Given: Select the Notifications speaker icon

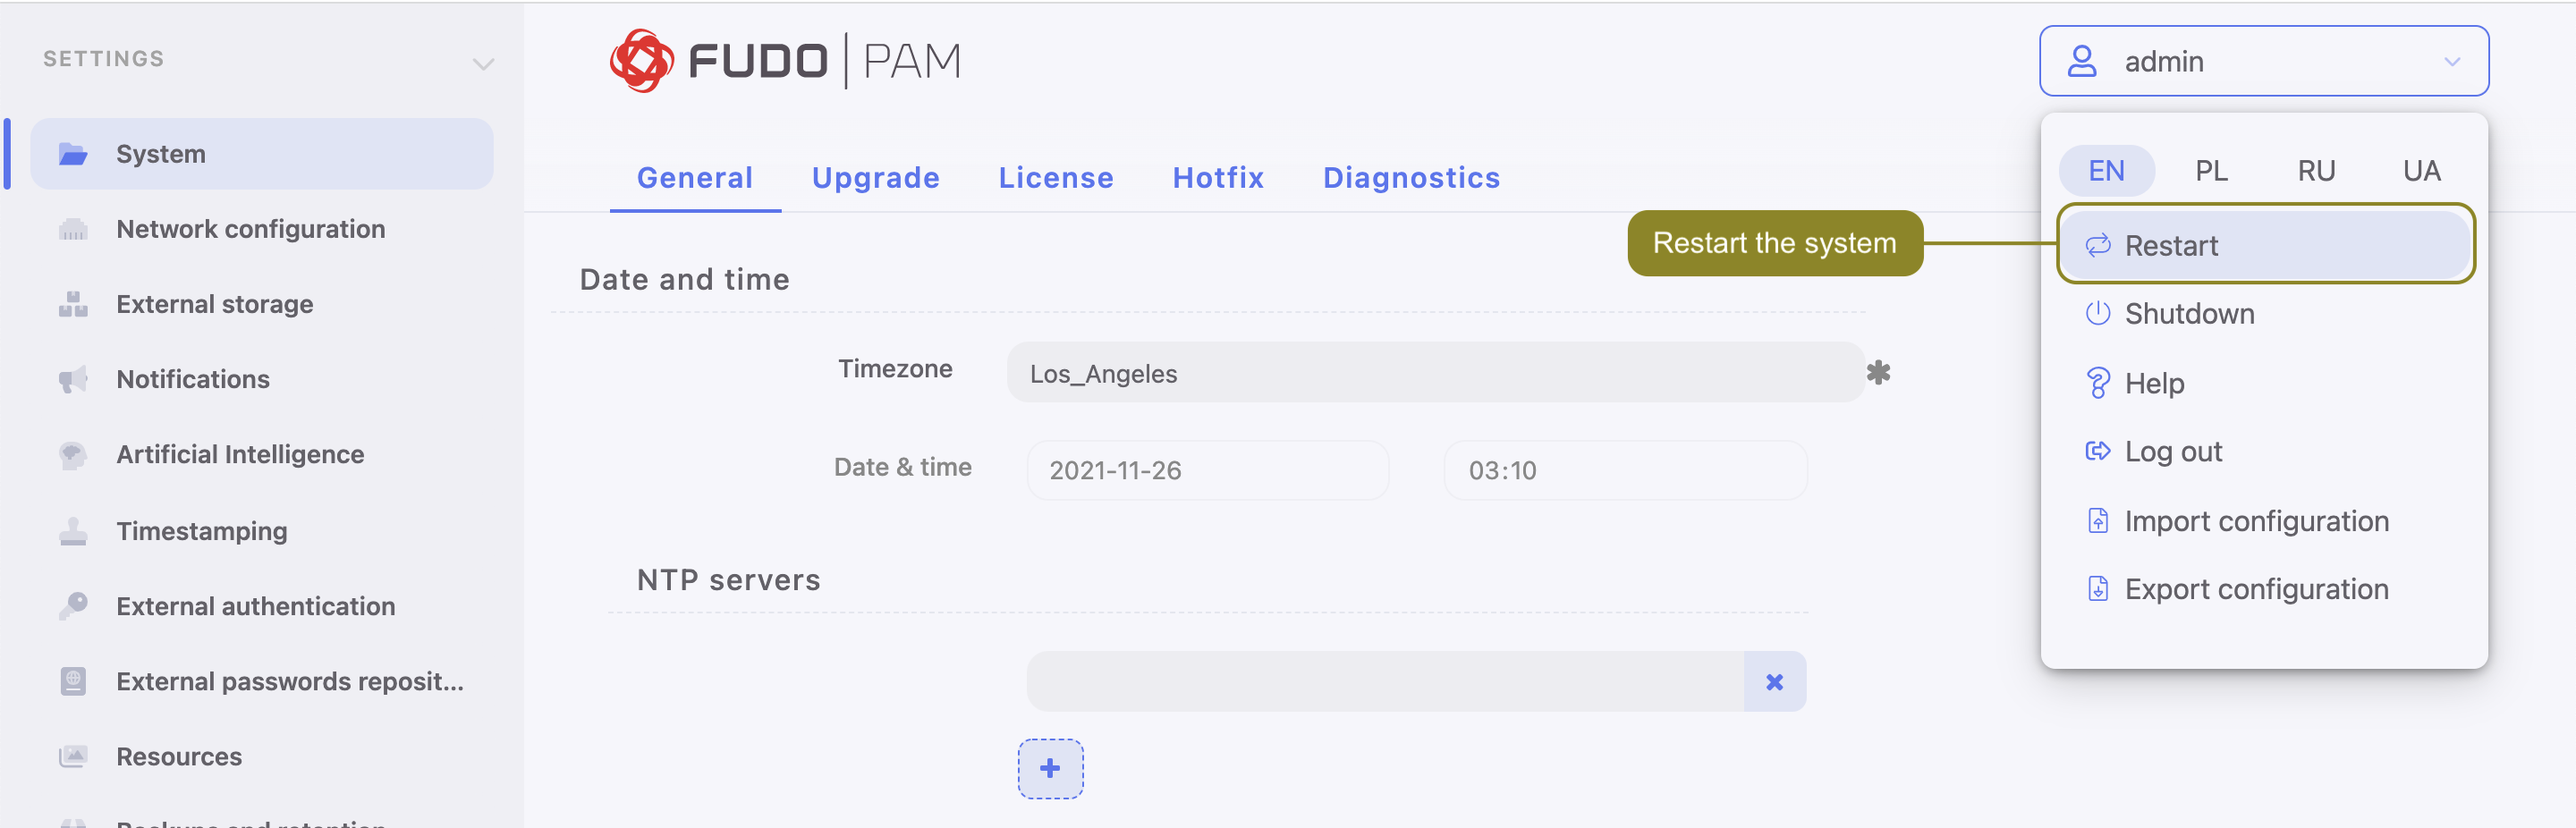Looking at the screenshot, I should [x=73, y=379].
